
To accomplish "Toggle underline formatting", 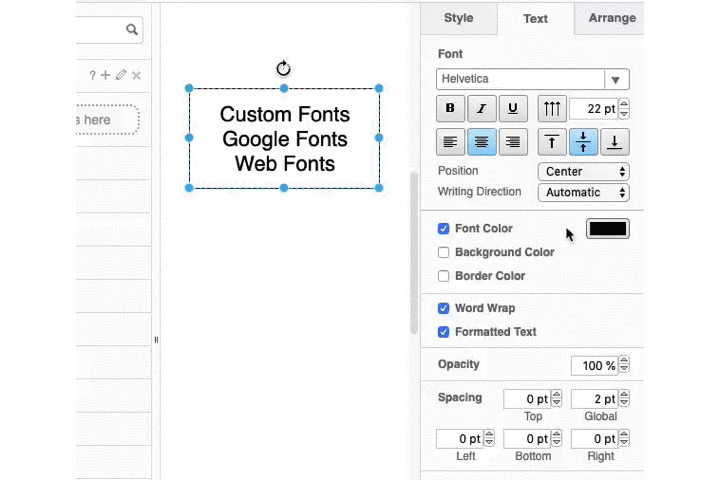I will 513,108.
